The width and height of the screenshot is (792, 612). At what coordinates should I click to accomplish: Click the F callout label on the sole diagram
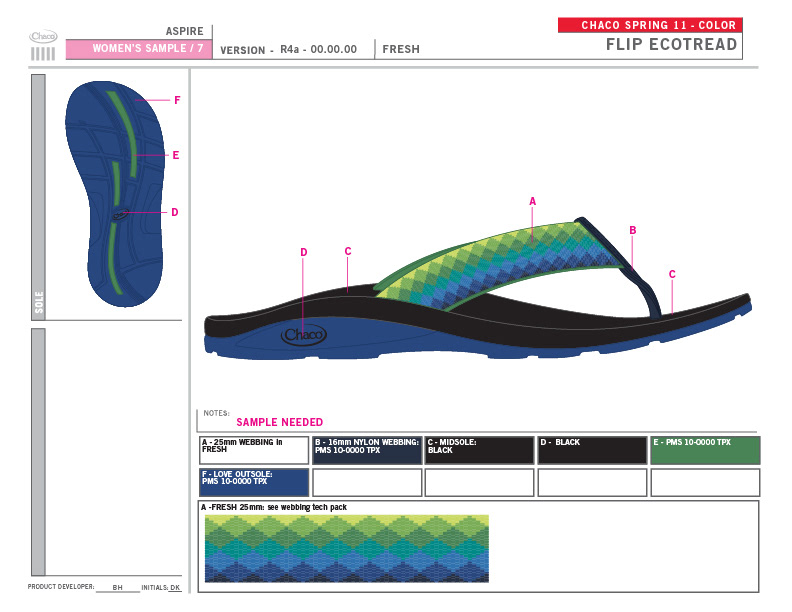(177, 100)
